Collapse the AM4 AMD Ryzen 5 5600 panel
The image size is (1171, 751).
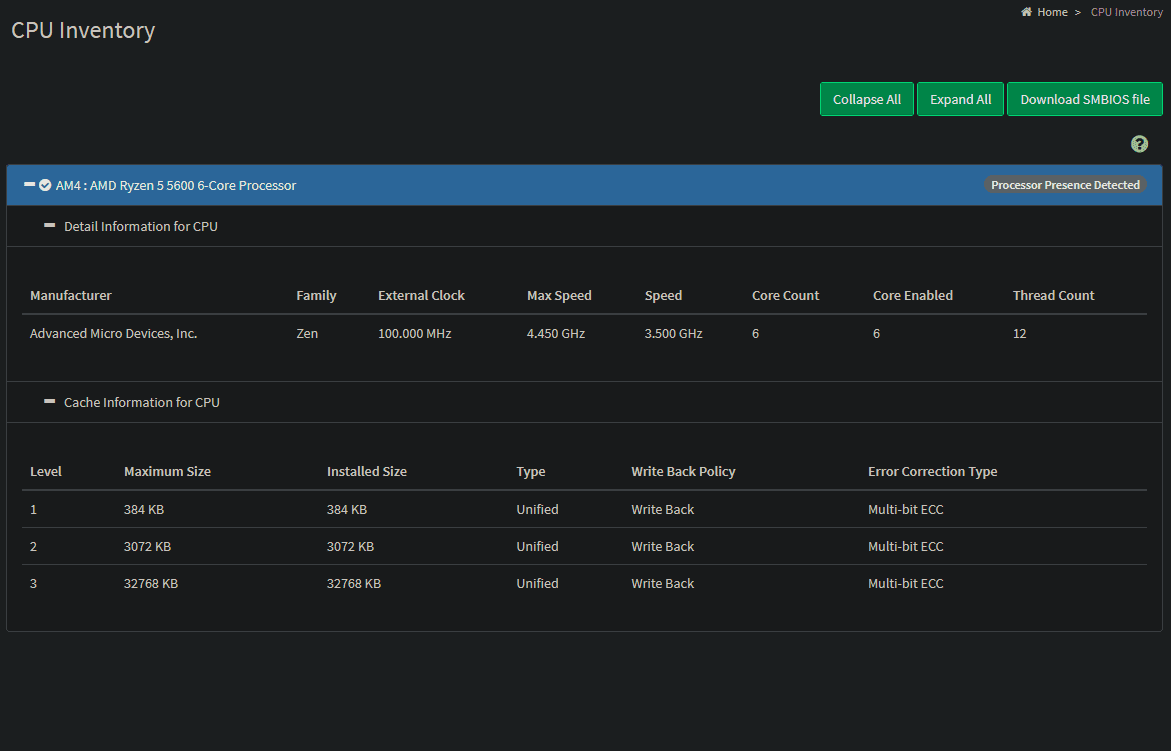pyautogui.click(x=30, y=184)
